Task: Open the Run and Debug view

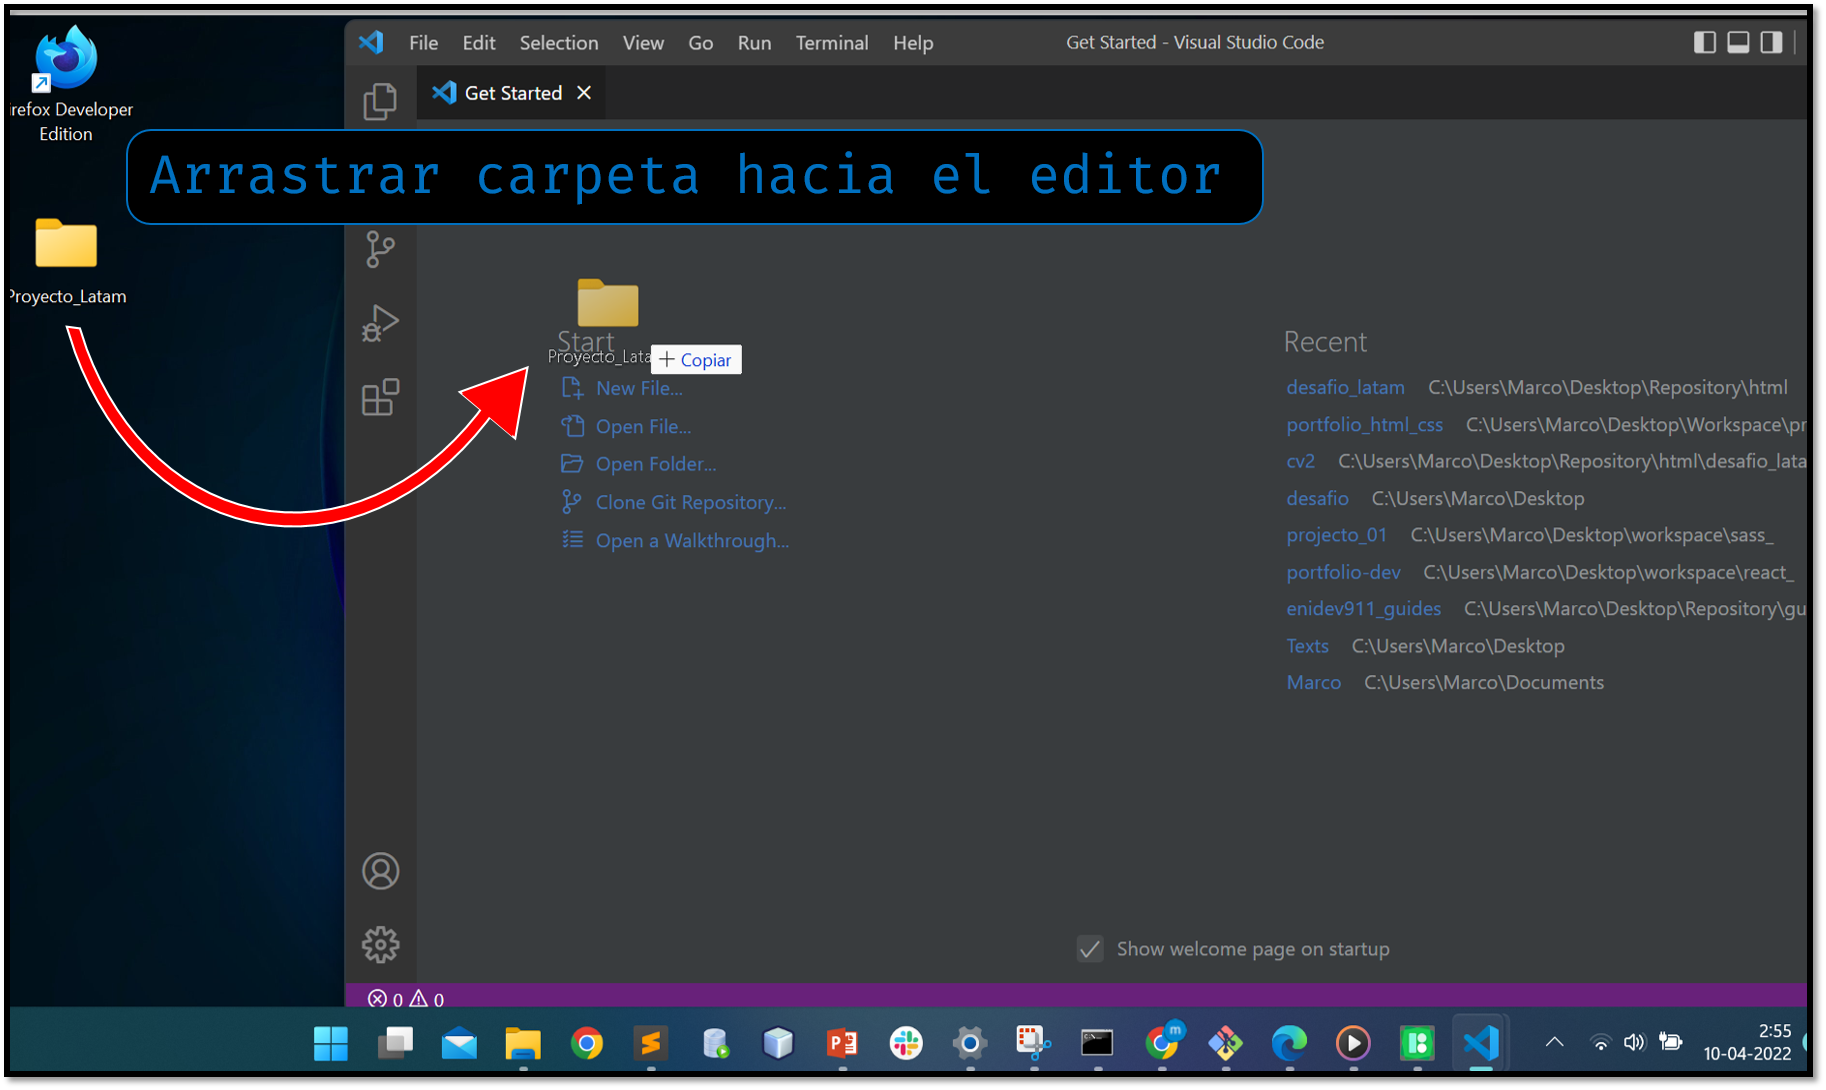Action: click(380, 323)
